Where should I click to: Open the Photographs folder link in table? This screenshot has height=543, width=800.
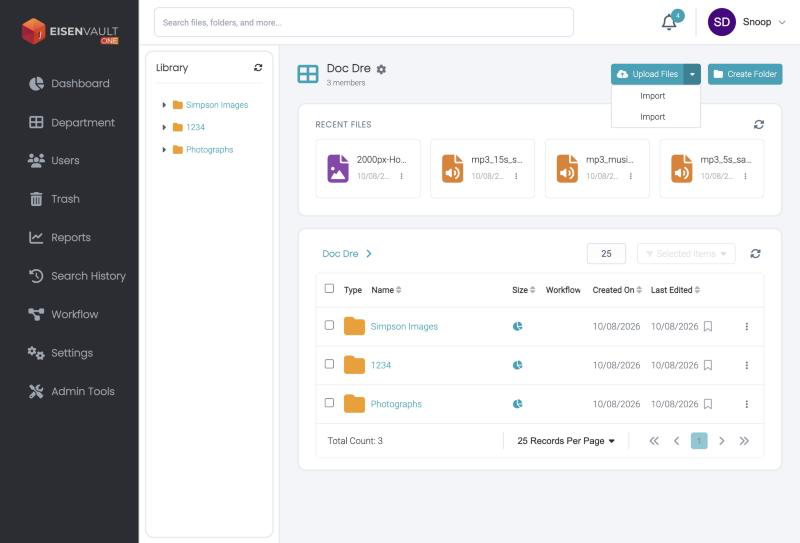coord(396,404)
